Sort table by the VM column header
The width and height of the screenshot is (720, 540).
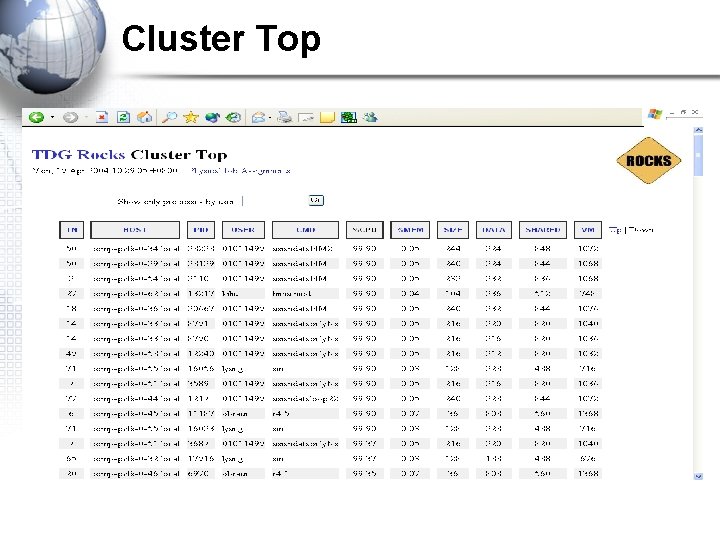(x=588, y=230)
